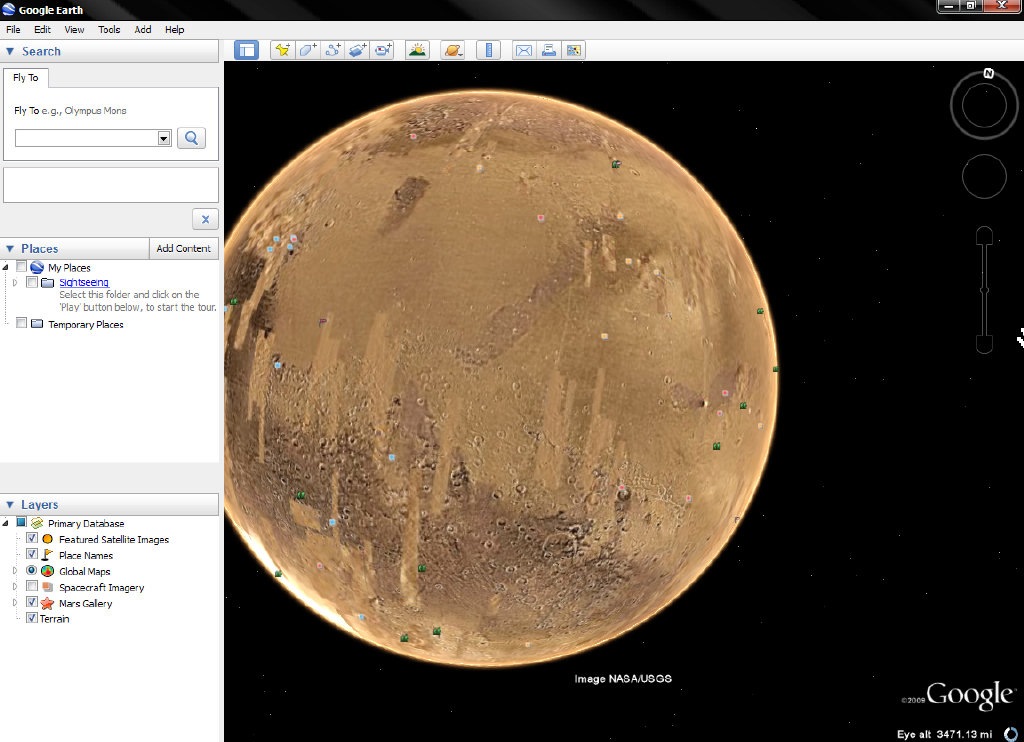
Task: Click the Move joystick circle control
Action: (984, 176)
